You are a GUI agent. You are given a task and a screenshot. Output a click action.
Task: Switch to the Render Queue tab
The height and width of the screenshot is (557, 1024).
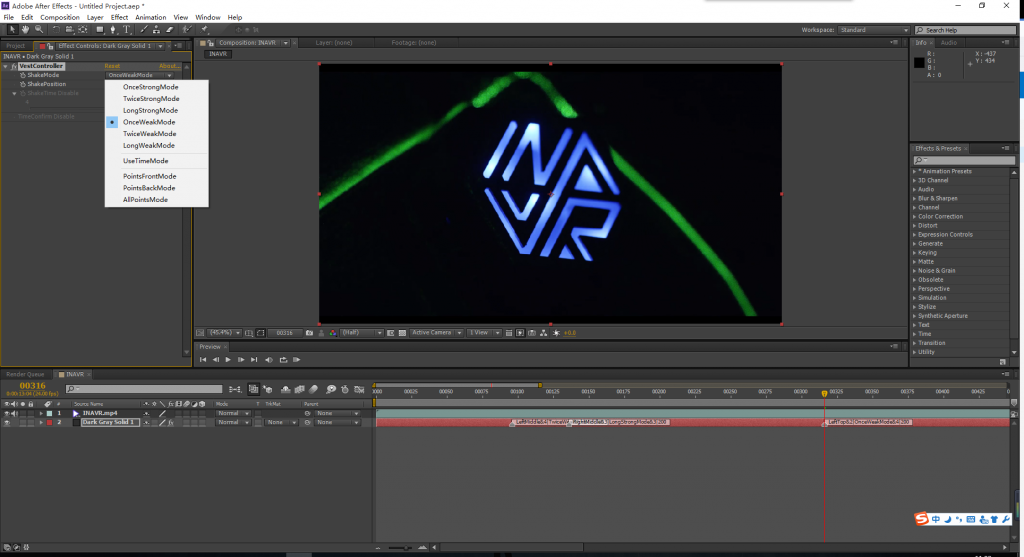pyautogui.click(x=25, y=375)
